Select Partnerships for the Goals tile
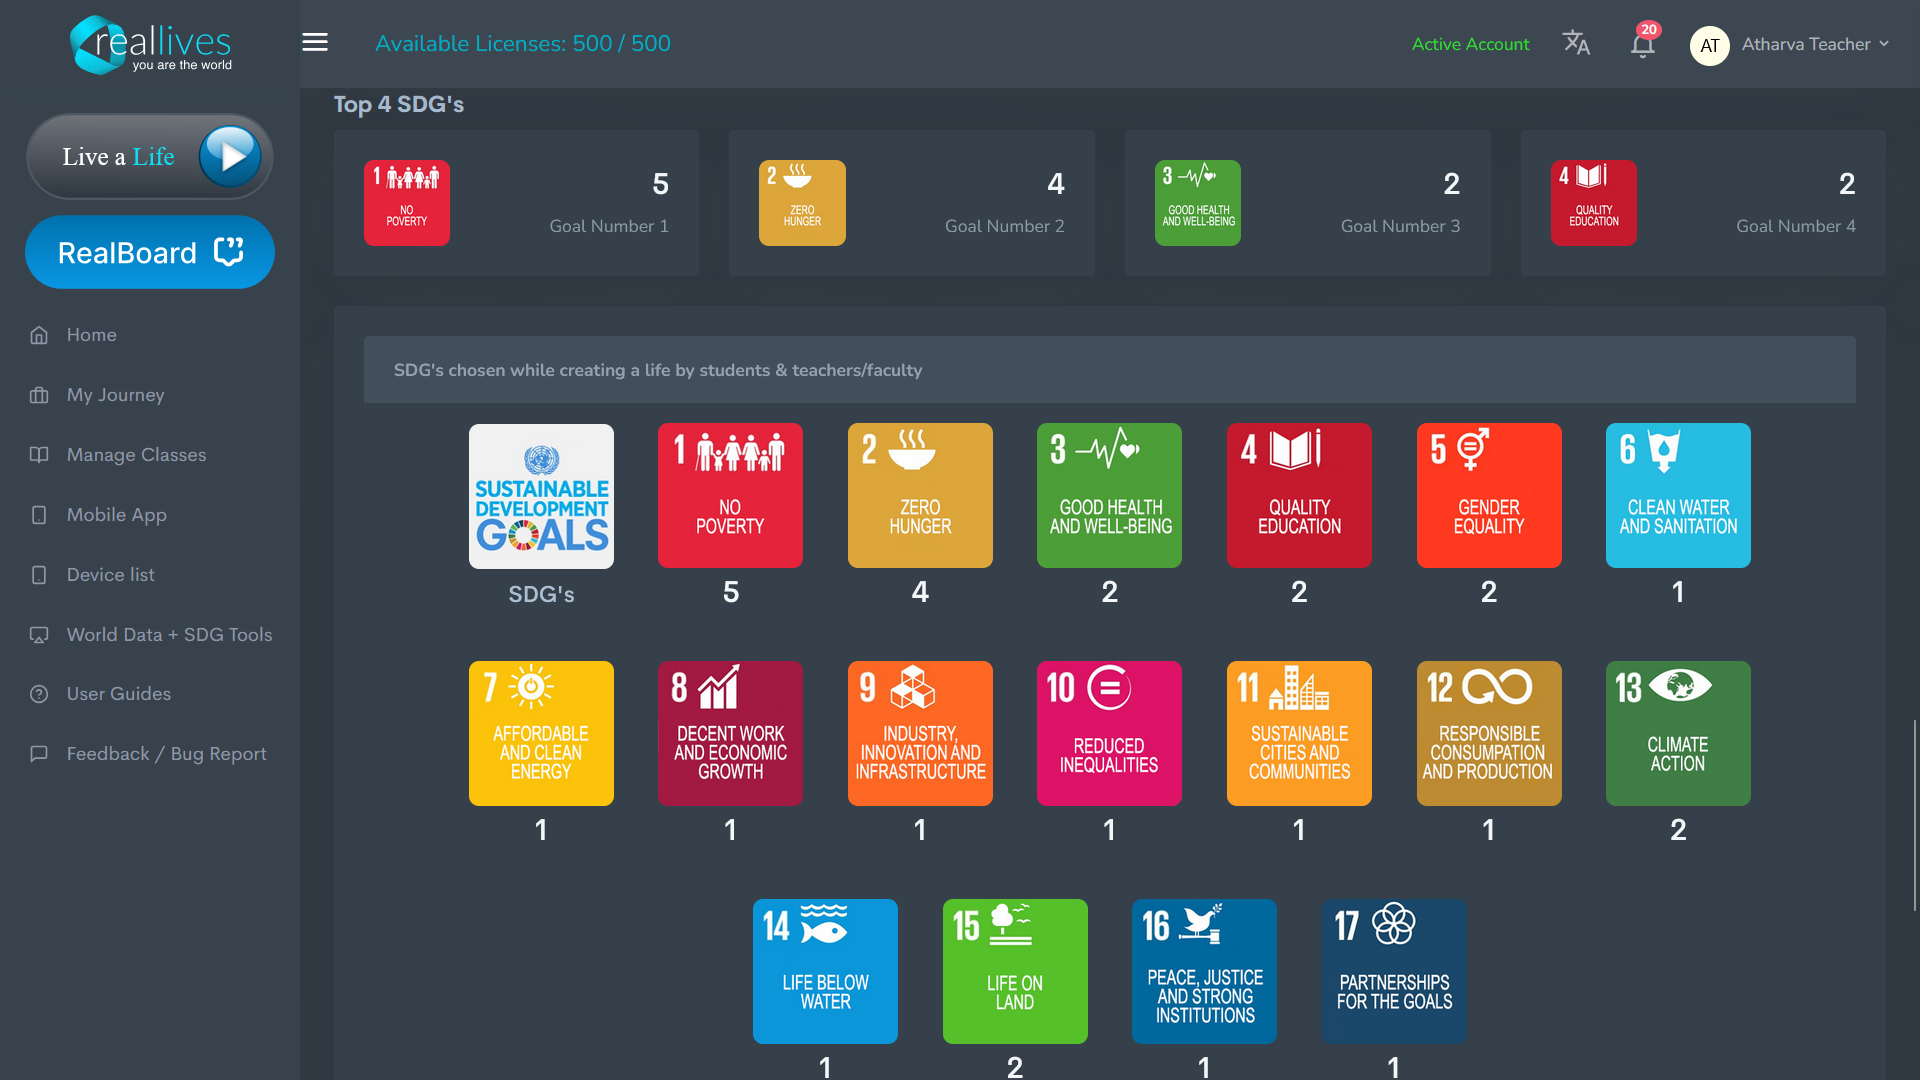 (1394, 971)
